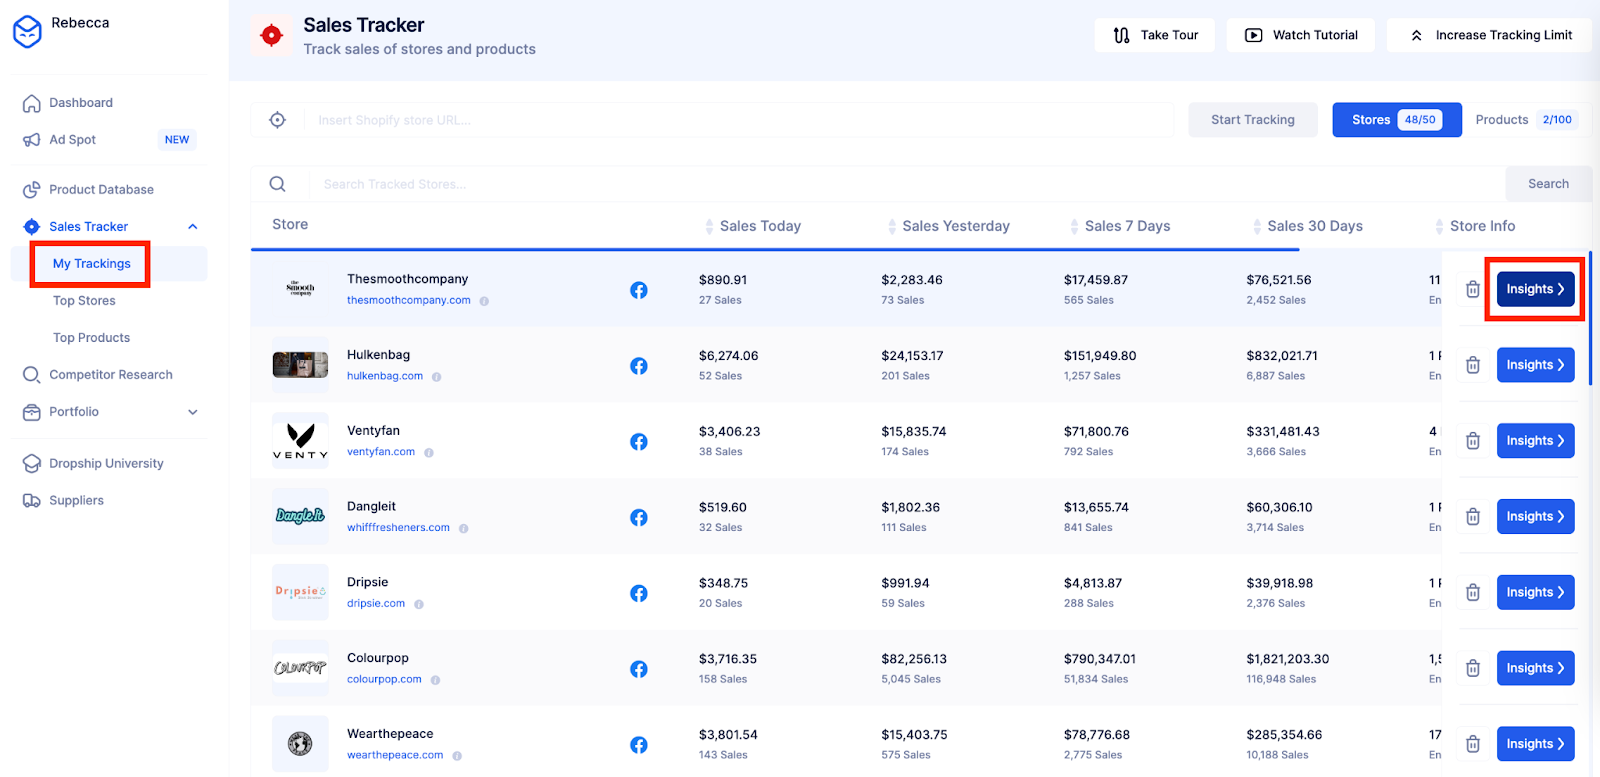Sort by Sales 30 Days column

click(x=1308, y=226)
